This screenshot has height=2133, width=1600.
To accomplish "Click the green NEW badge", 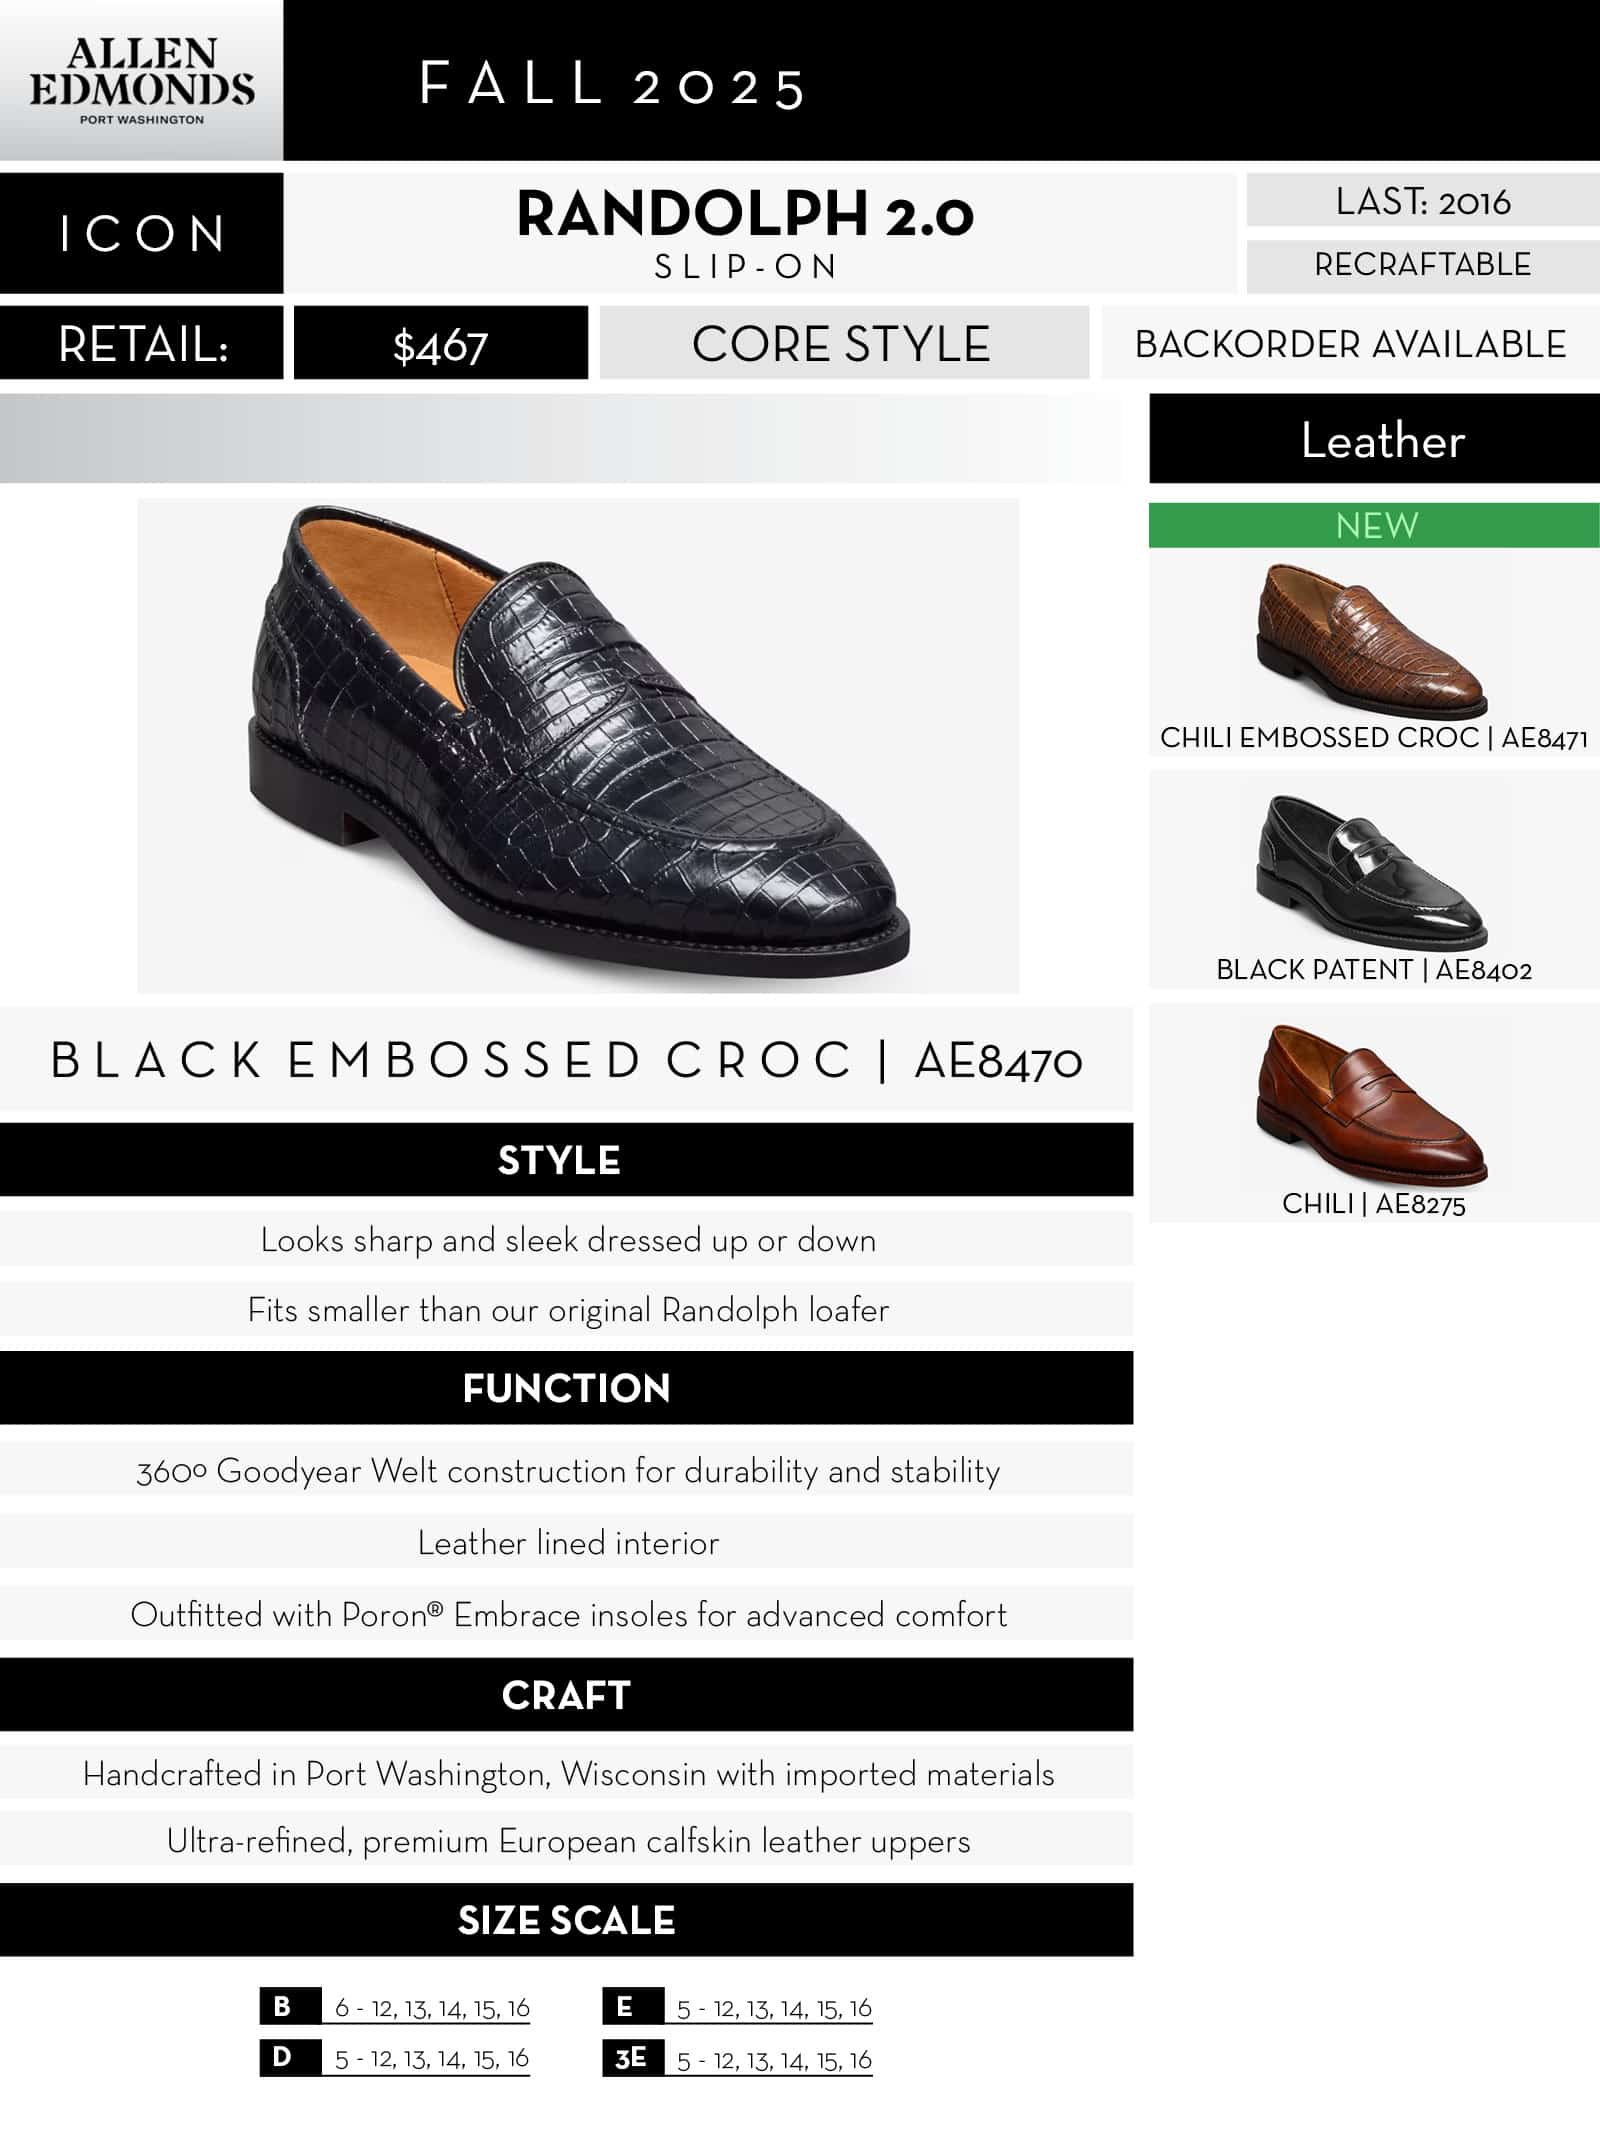I will (x=1374, y=525).
